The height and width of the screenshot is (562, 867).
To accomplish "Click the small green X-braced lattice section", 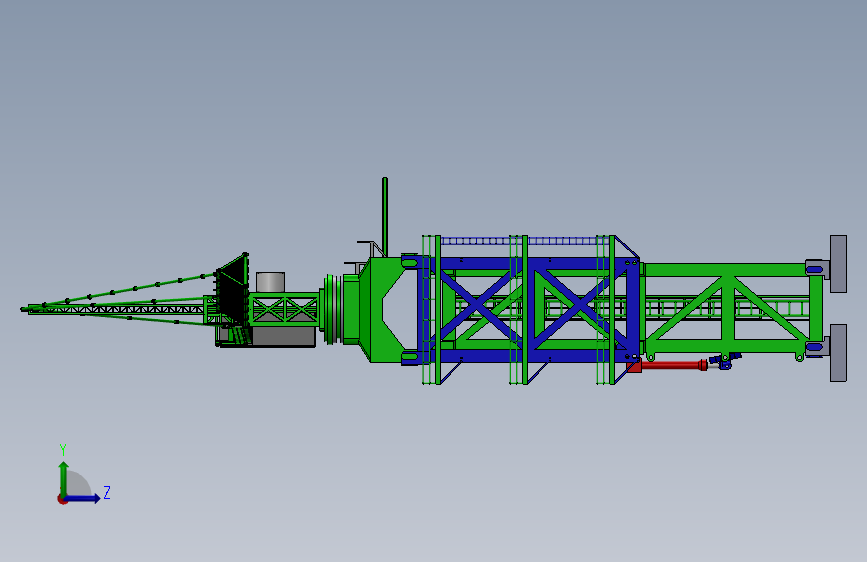I will [x=284, y=309].
